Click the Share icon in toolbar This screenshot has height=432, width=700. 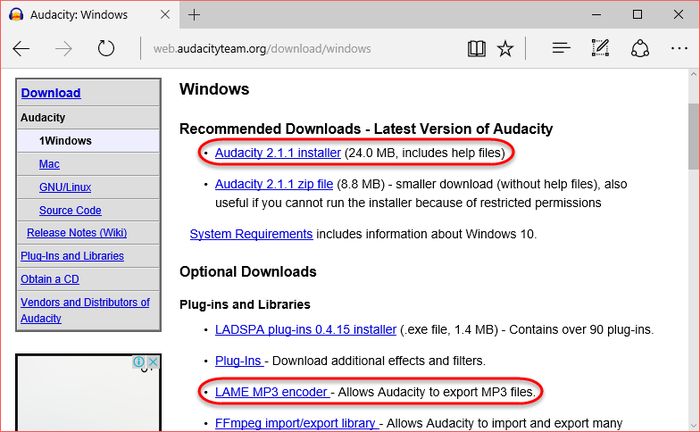(x=639, y=48)
